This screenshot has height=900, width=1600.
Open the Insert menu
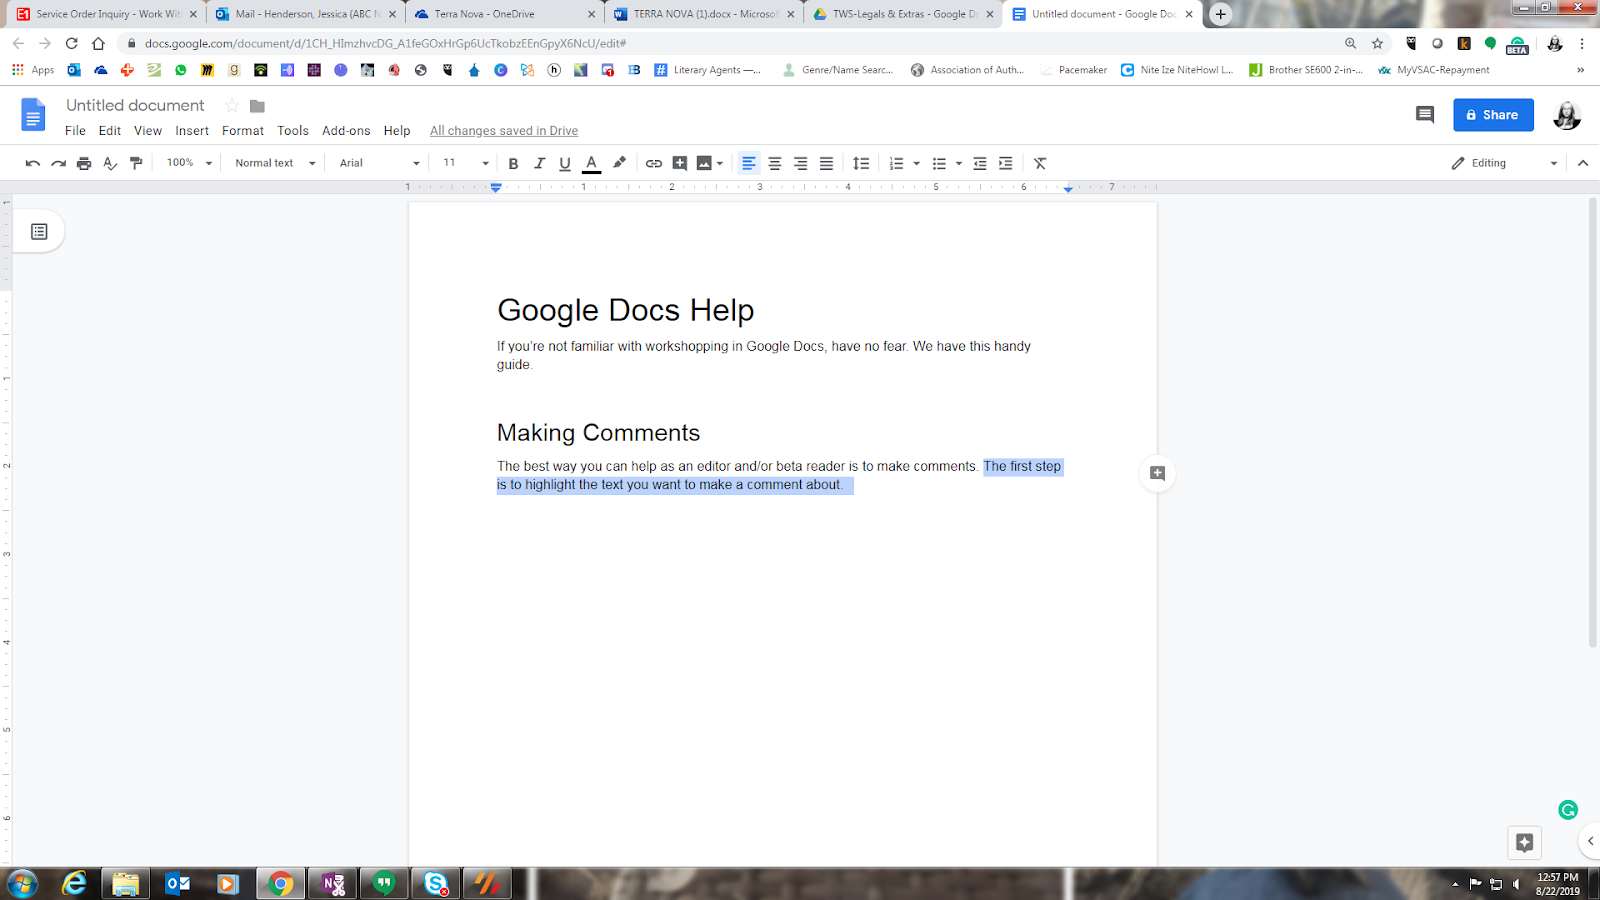[x=192, y=131]
